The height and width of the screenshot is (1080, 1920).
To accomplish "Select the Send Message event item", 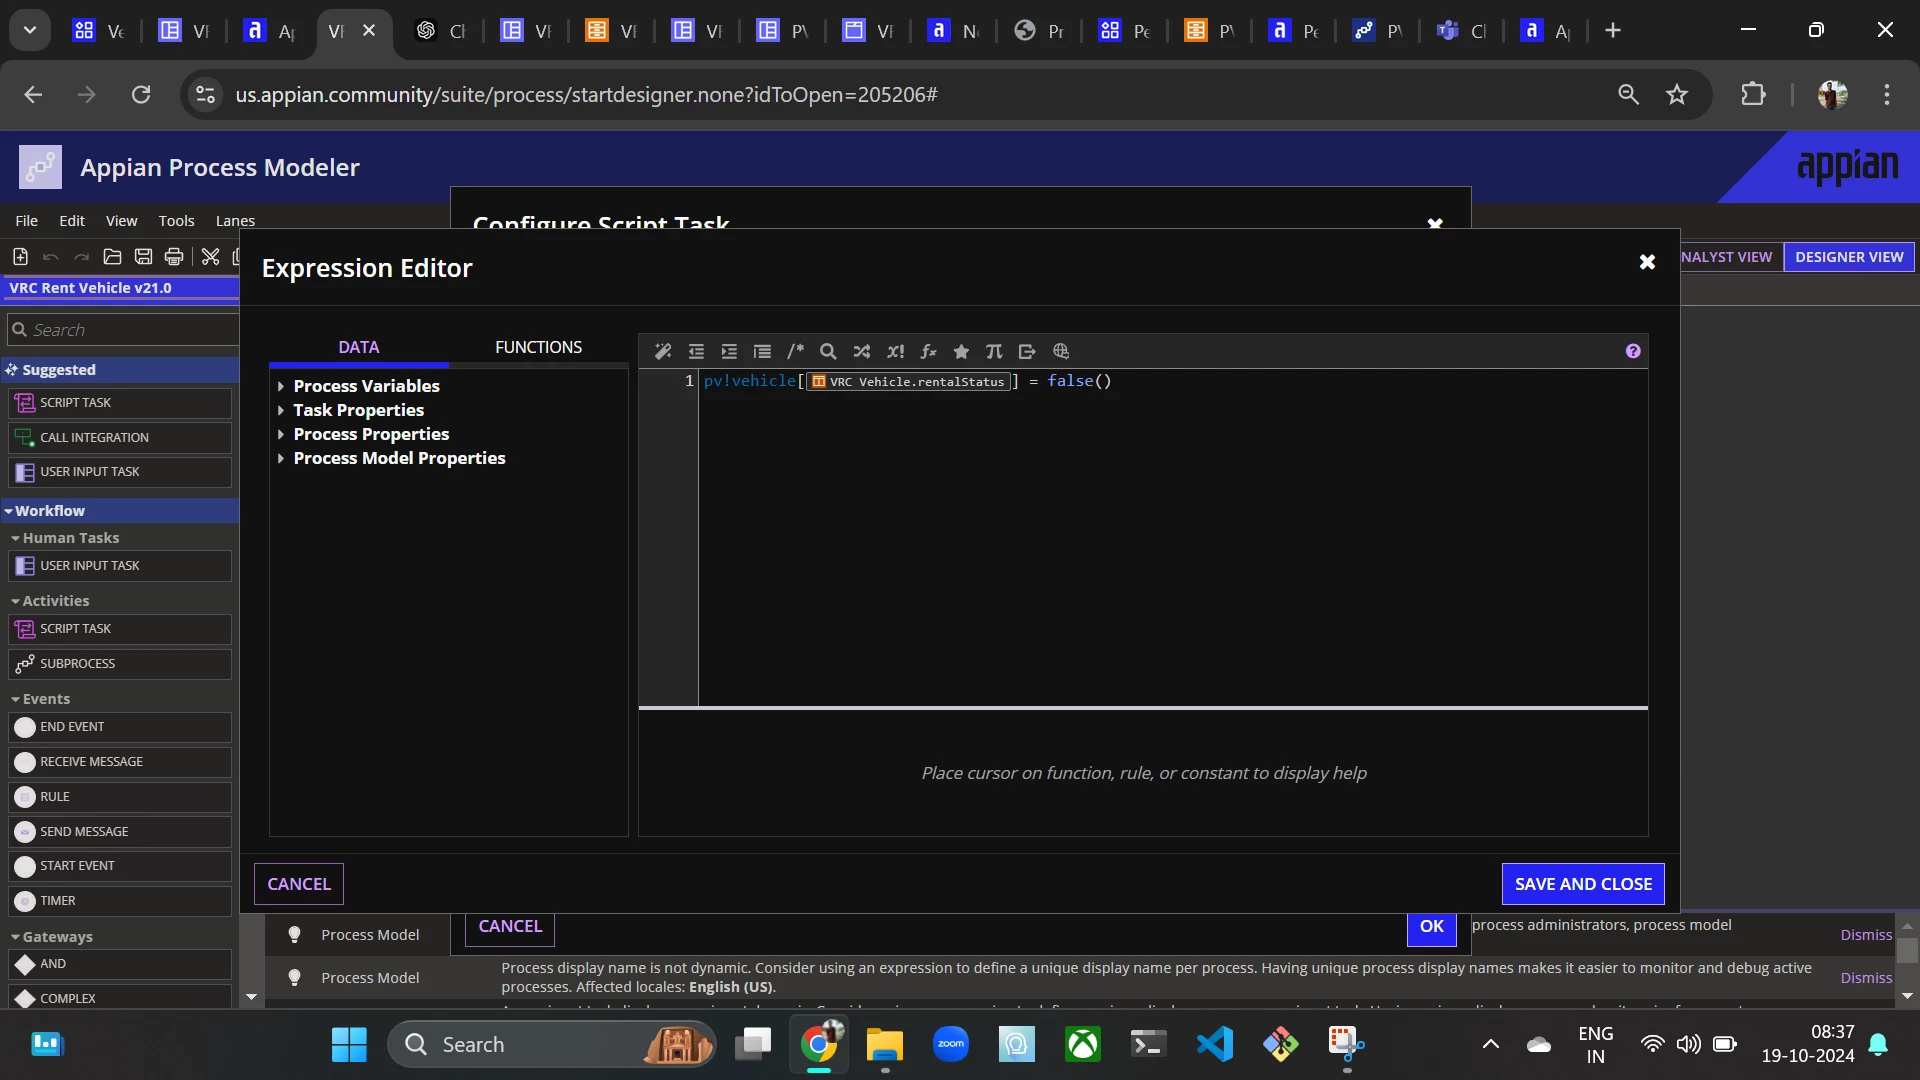I will pos(120,832).
